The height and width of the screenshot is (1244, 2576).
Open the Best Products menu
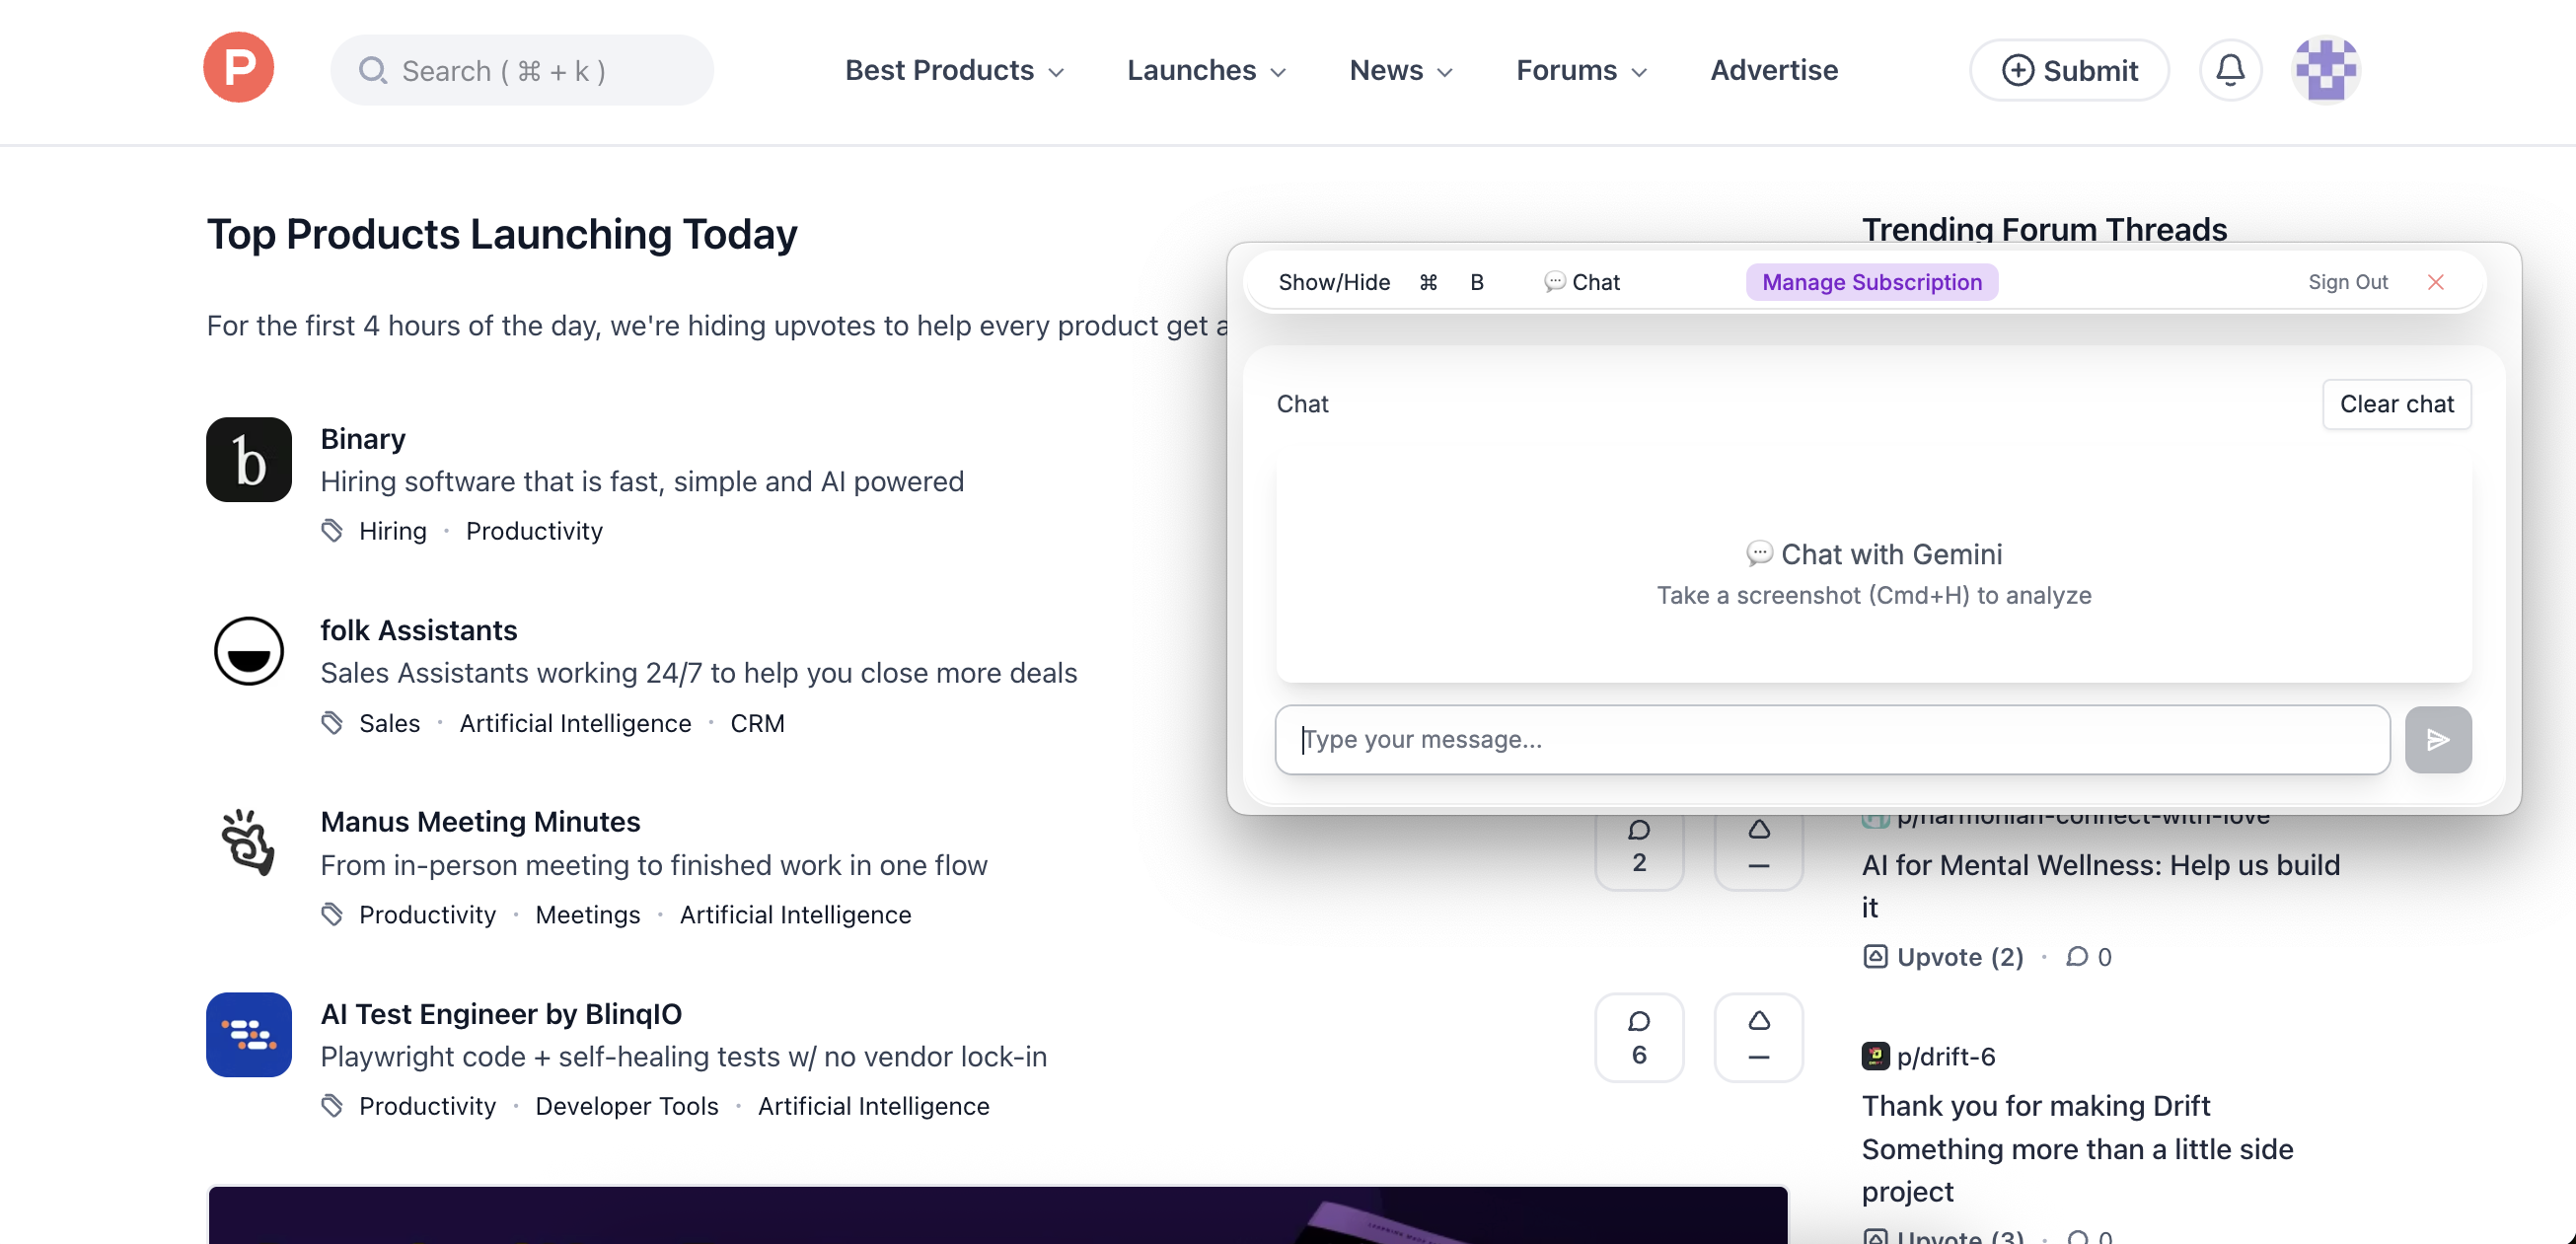(953, 70)
